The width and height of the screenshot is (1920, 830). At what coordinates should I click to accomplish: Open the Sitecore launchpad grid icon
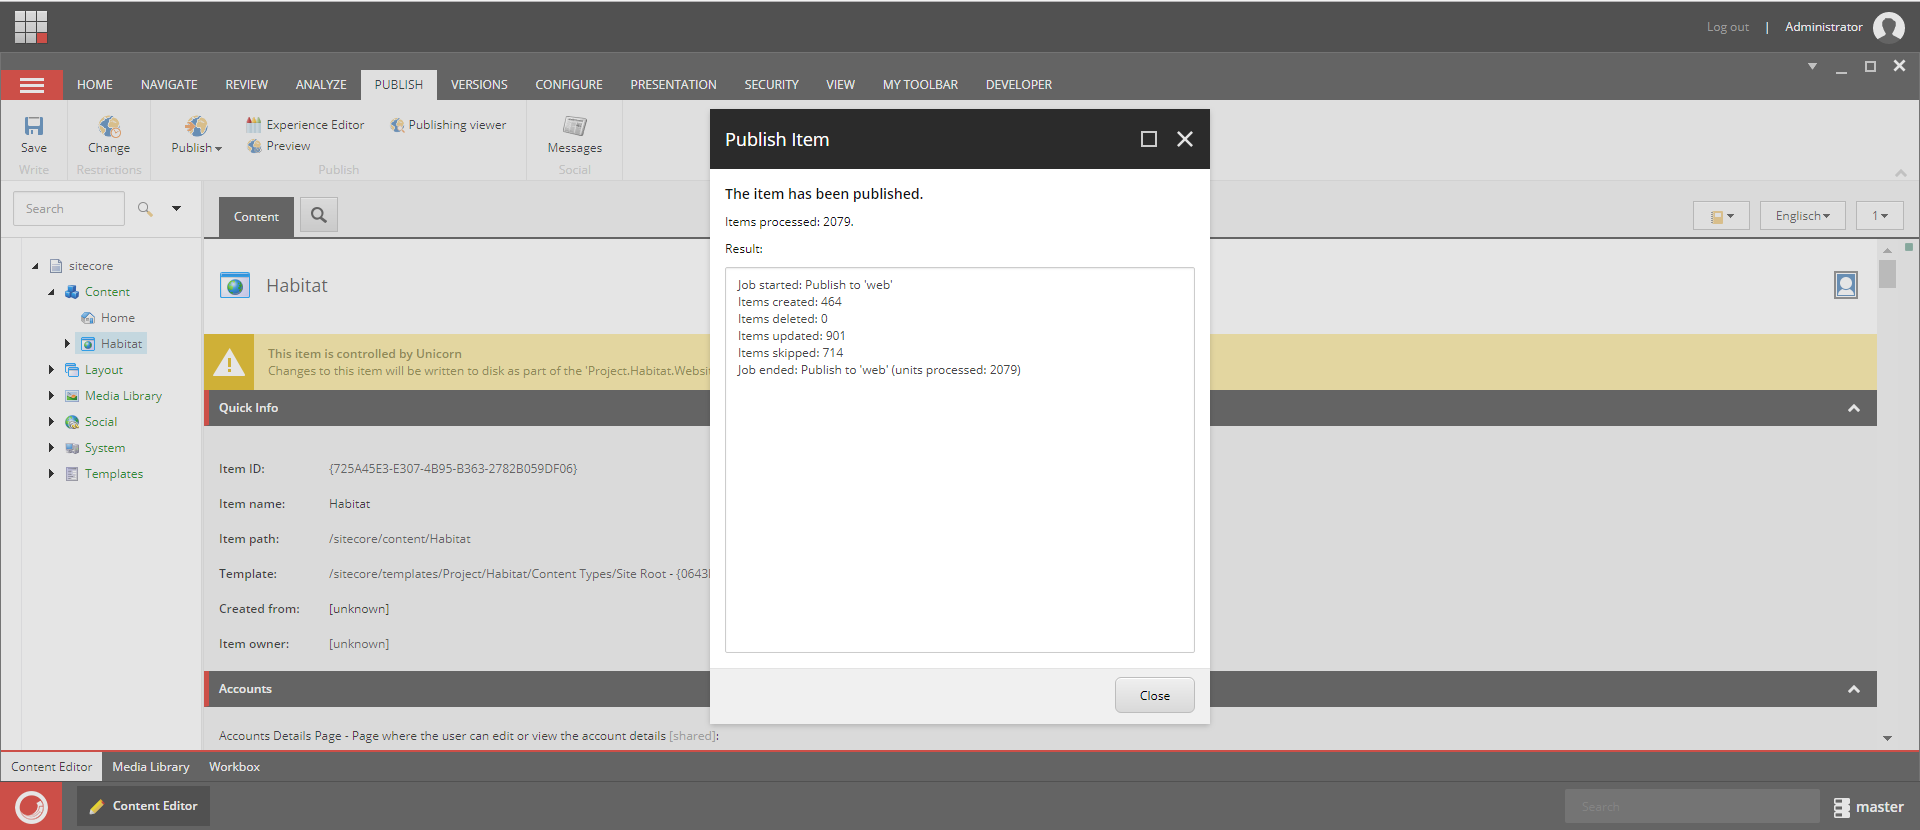[x=31, y=26]
